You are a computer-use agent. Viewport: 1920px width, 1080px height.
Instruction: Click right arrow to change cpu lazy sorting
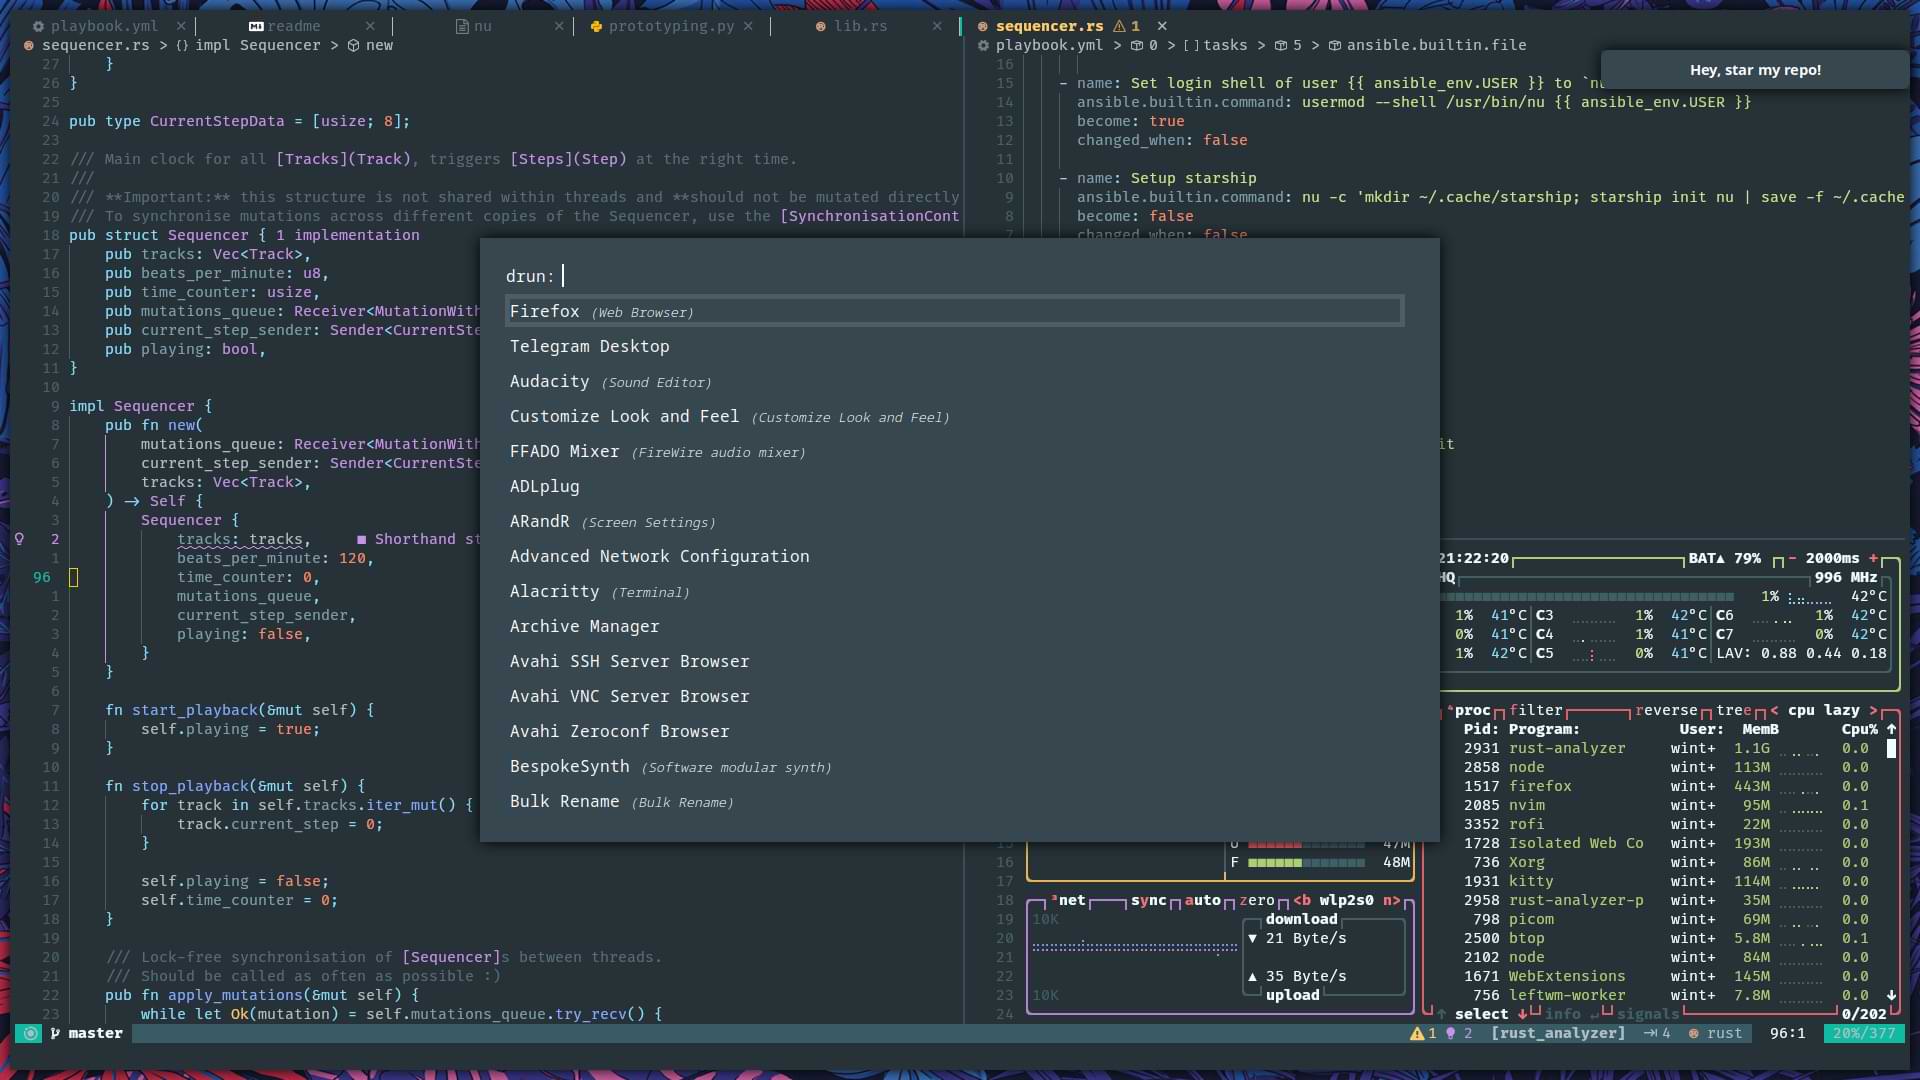1873,710
